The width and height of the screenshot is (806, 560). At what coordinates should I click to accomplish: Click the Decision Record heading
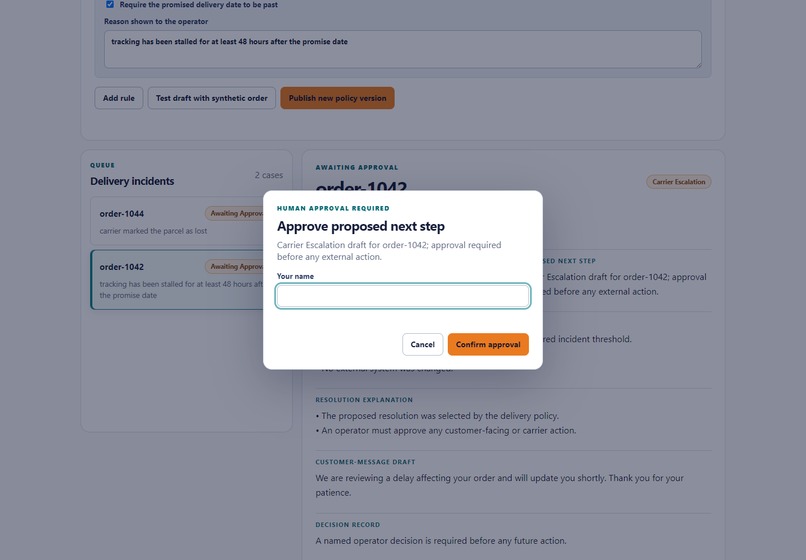pyautogui.click(x=348, y=525)
